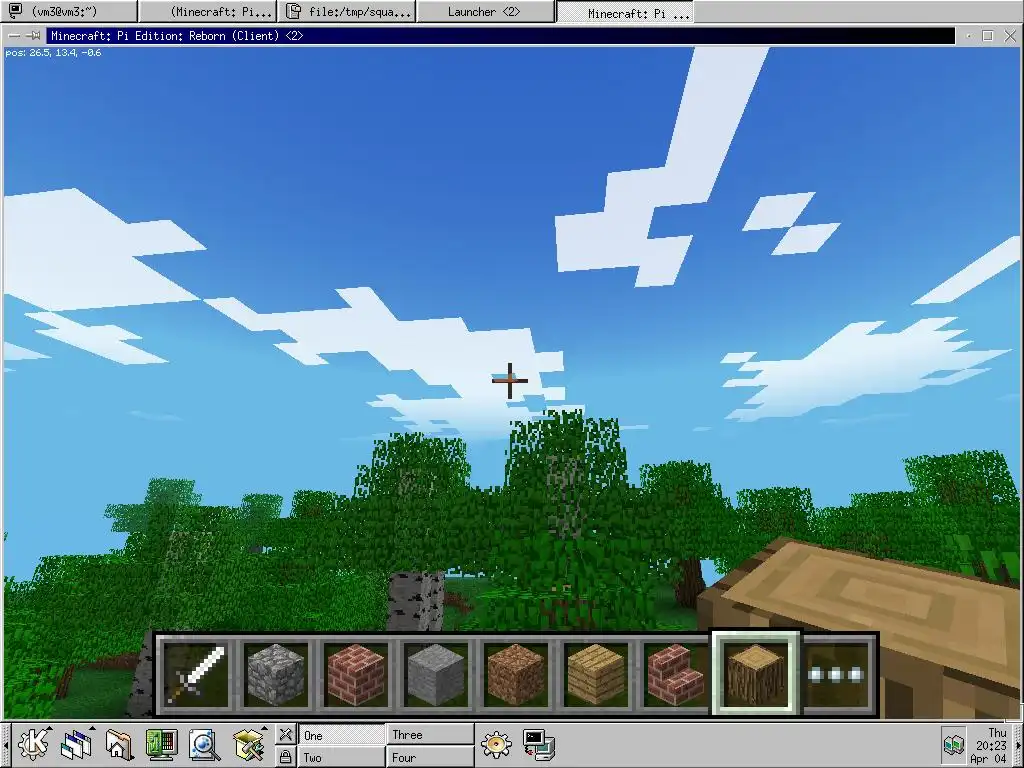
Task: Switch to the (vm3@vm3:~) terminal task
Action: click(x=69, y=12)
